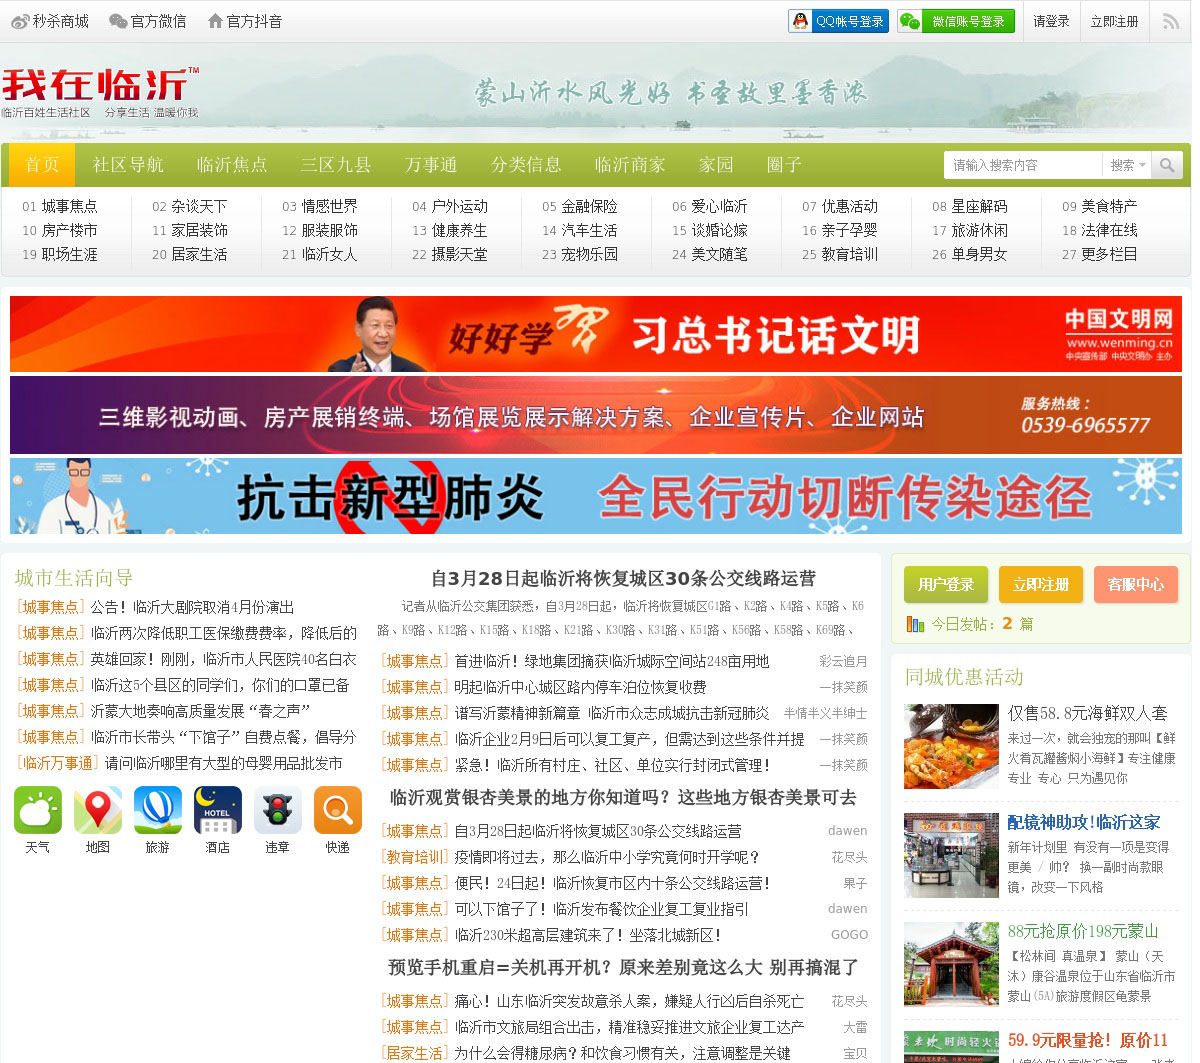Click the 同城优惠活动 section heading
The width and height of the screenshot is (1200, 1063).
point(964,677)
